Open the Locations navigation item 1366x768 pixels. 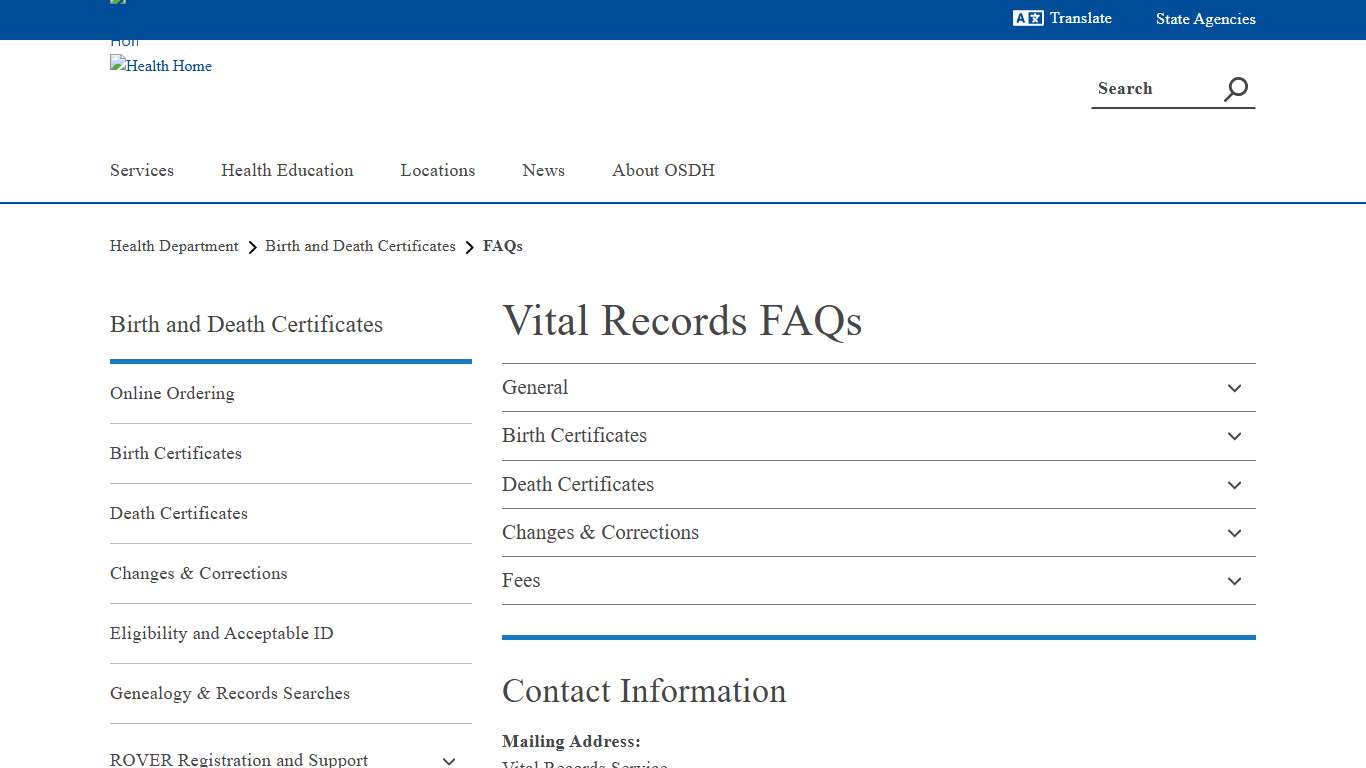pyautogui.click(x=437, y=171)
